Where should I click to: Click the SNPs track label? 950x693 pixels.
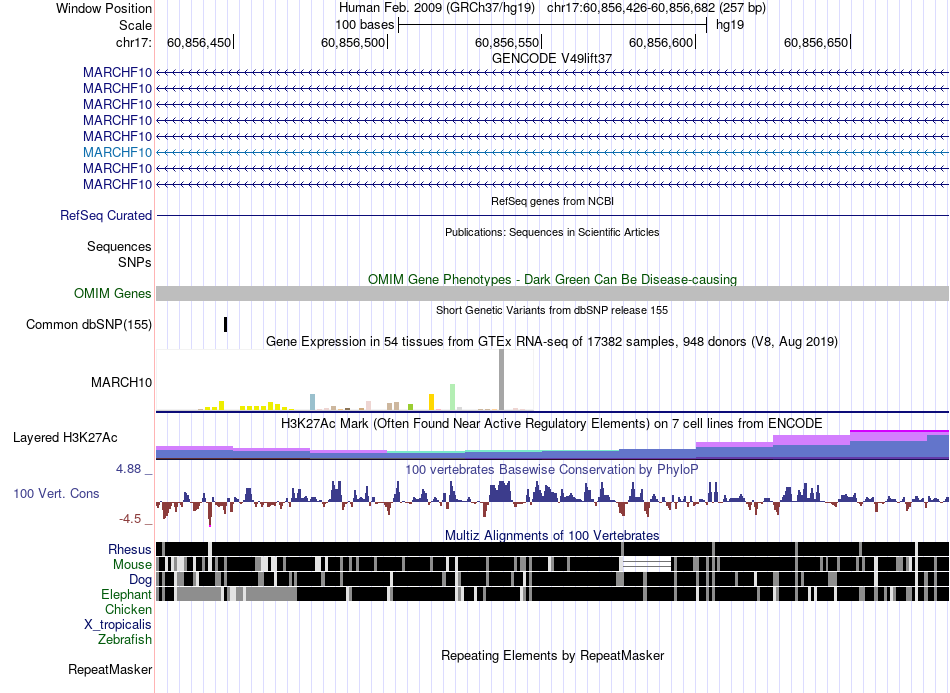coord(135,262)
